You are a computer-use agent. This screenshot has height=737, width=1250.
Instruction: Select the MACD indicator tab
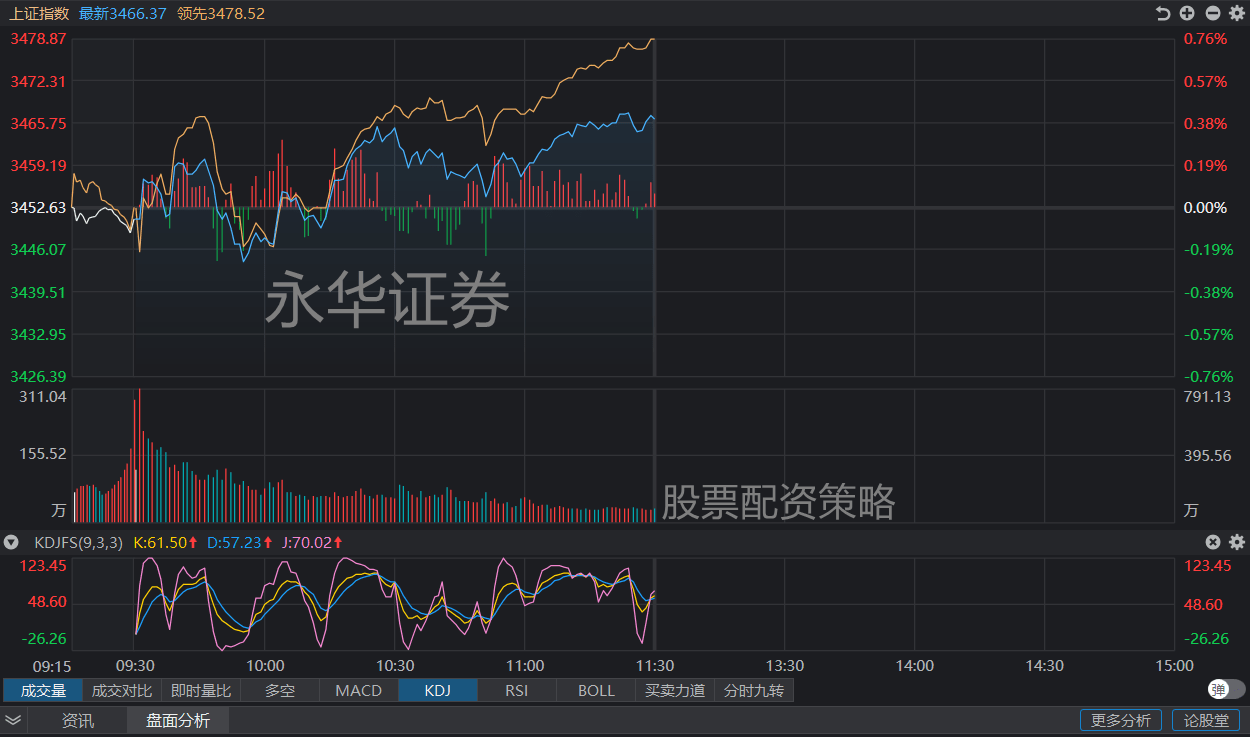[359, 690]
